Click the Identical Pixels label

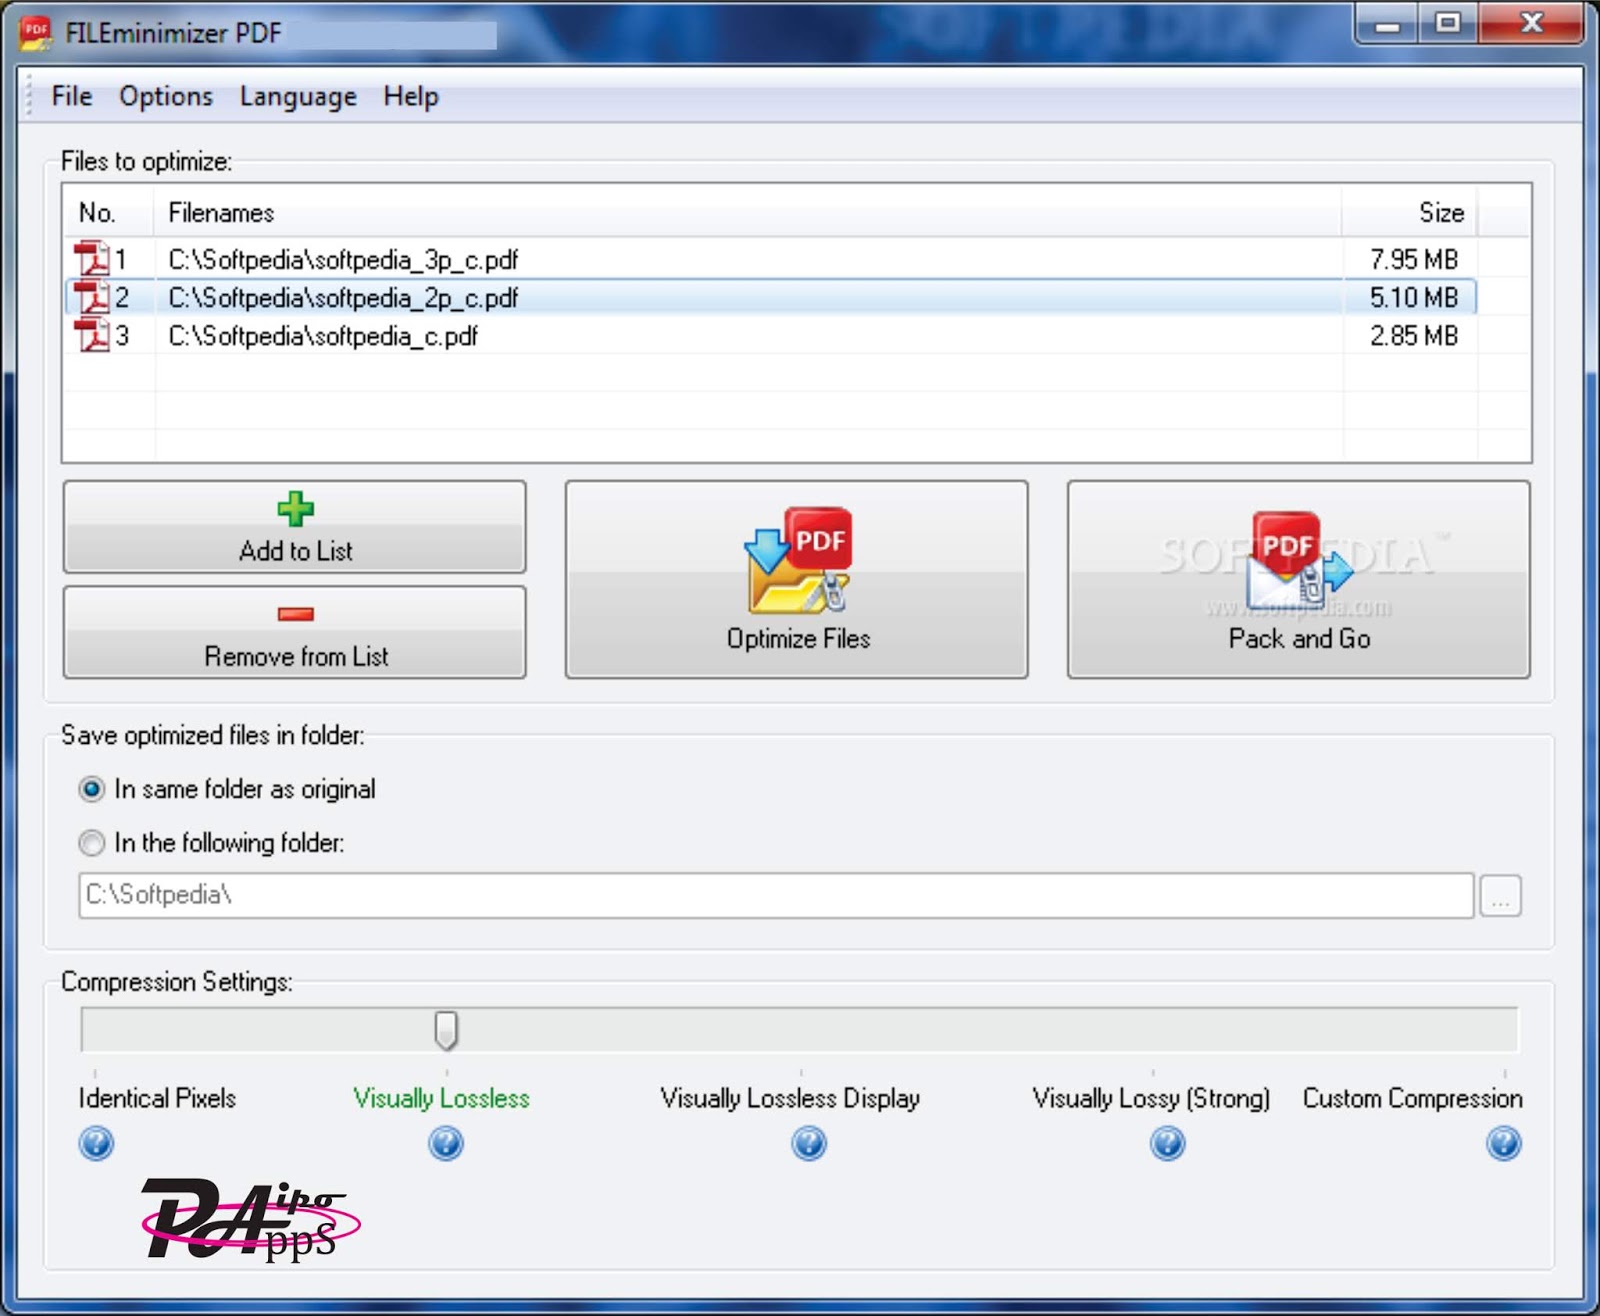click(157, 1098)
